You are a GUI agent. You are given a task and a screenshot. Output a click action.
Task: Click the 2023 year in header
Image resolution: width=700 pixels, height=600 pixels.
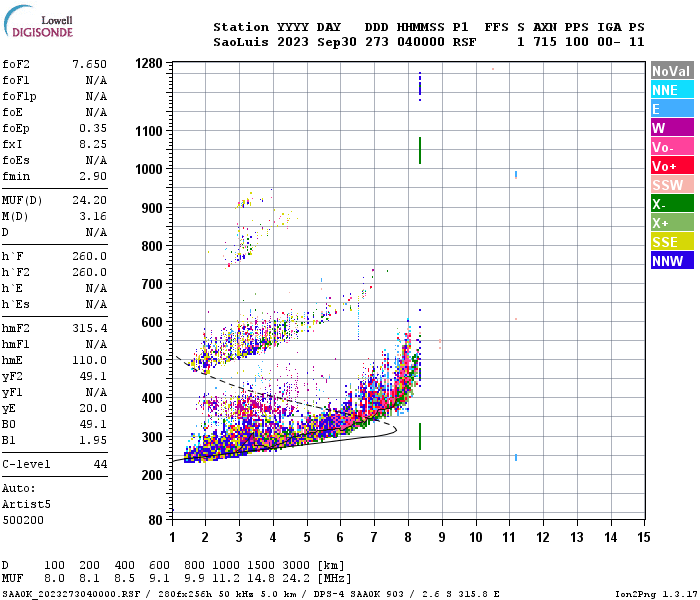[x=293, y=42]
